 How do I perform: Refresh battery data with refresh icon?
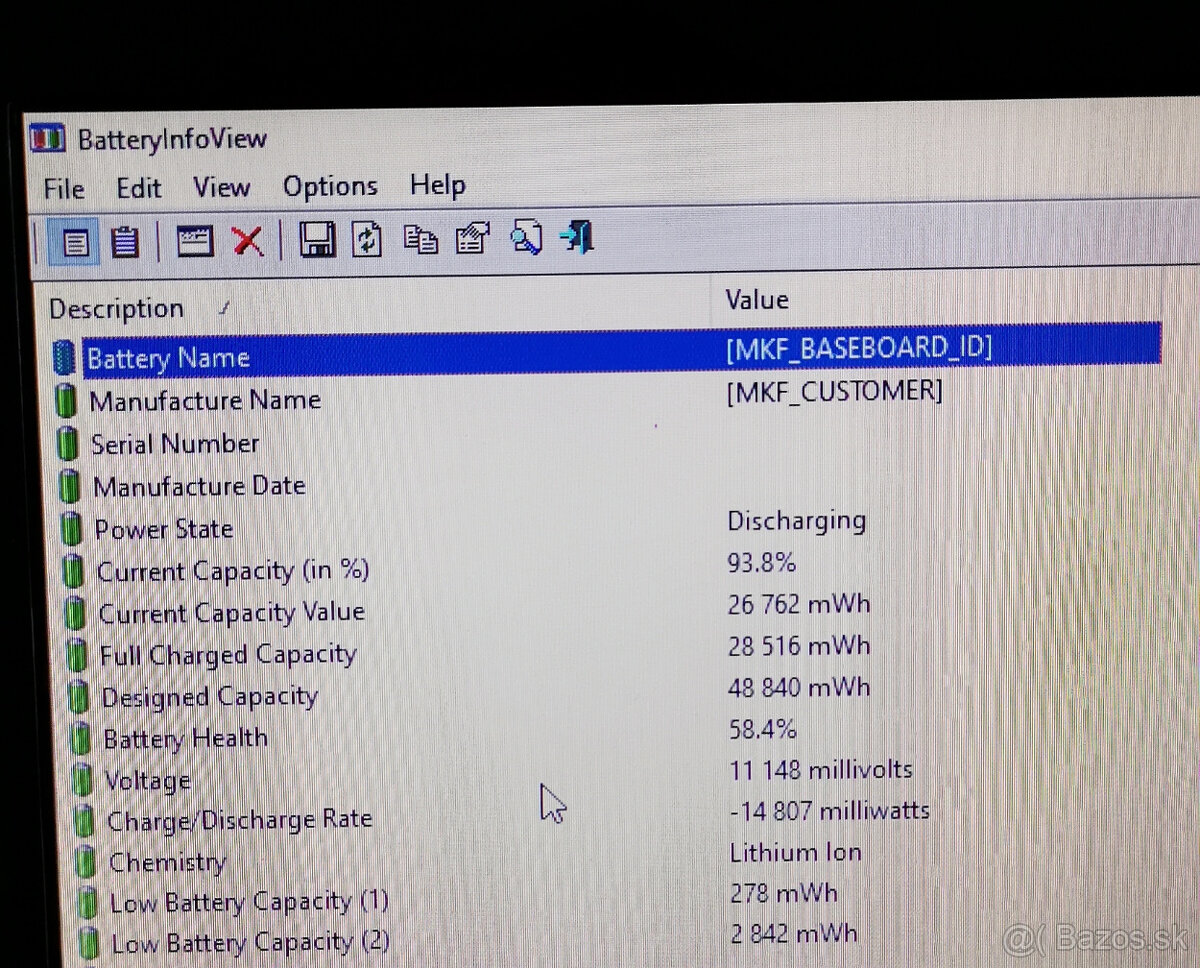point(368,240)
